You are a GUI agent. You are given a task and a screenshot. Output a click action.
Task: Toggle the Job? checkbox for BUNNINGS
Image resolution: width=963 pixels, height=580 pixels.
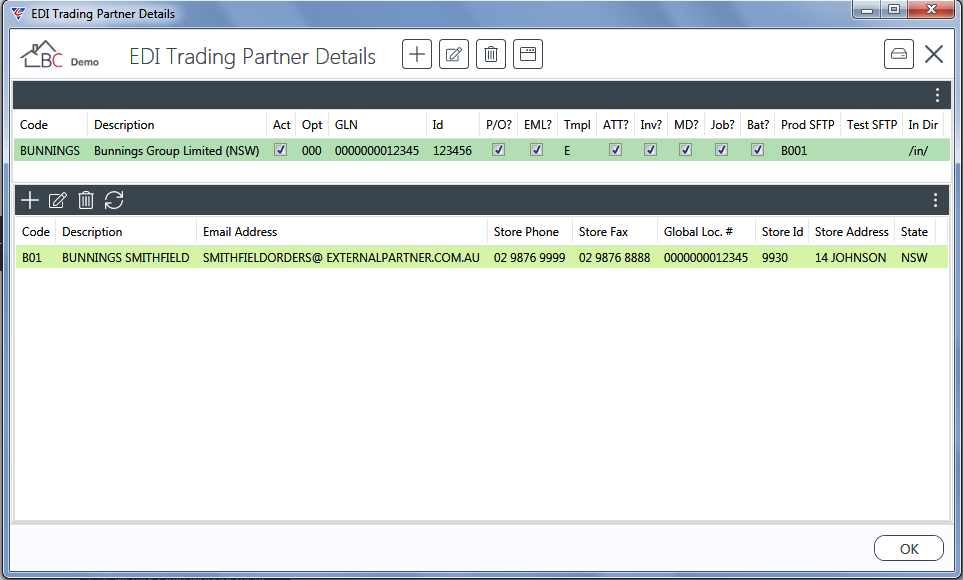point(722,149)
